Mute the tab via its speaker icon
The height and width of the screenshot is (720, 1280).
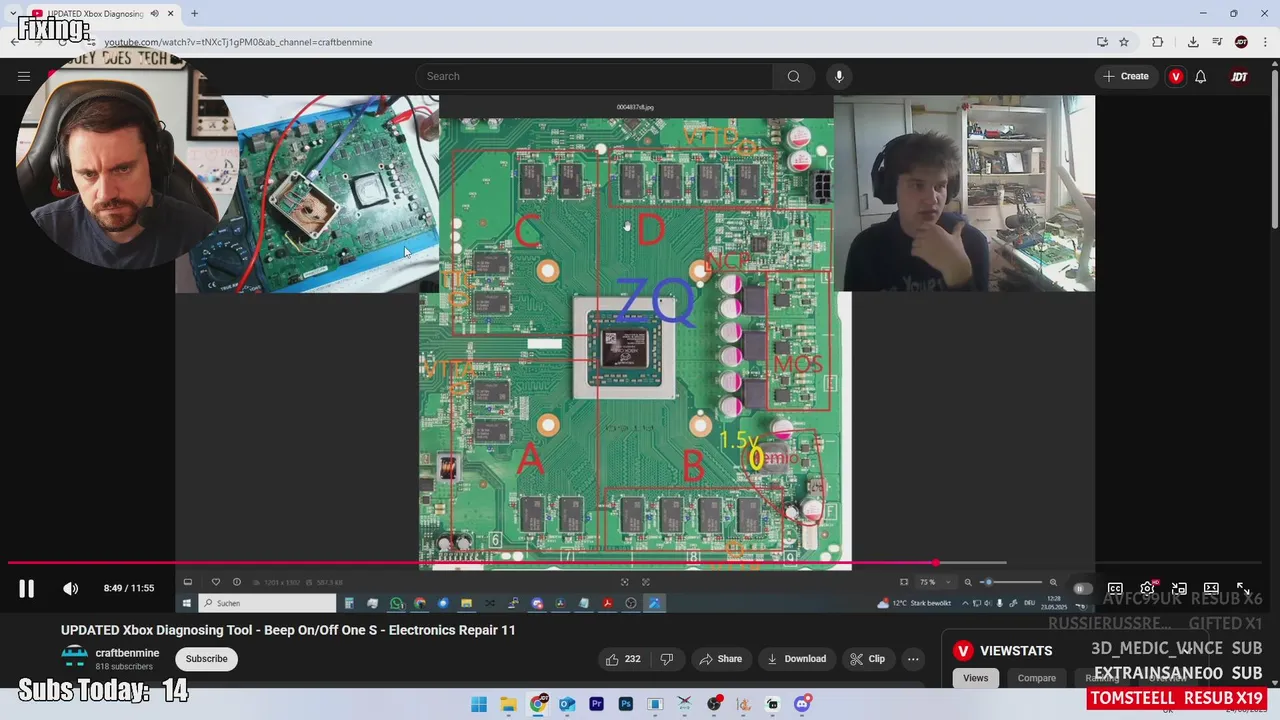point(154,14)
